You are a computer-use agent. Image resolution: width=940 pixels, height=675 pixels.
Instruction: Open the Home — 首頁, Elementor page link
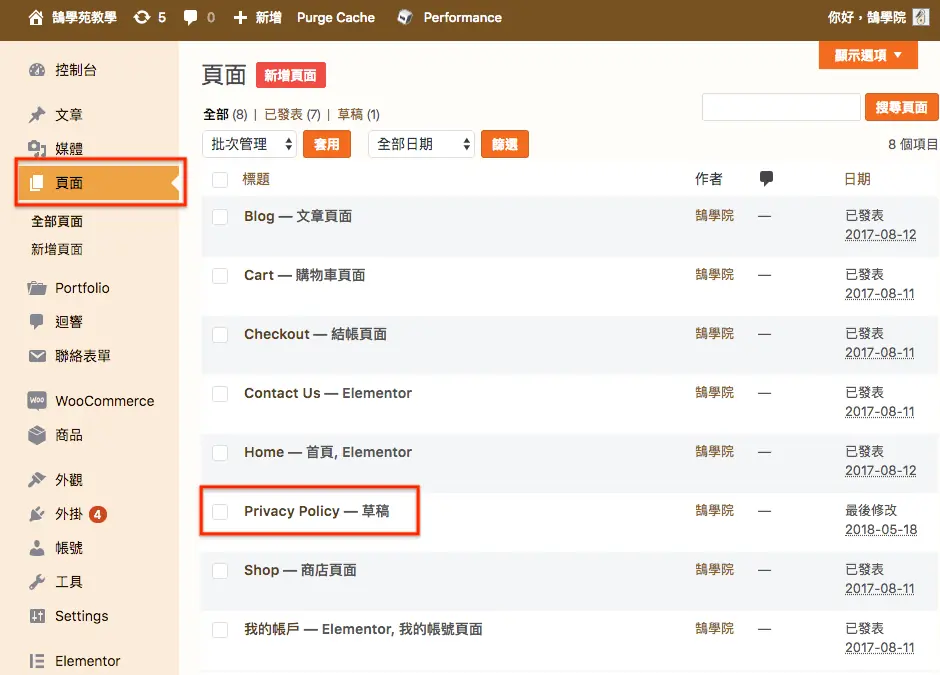tap(328, 452)
